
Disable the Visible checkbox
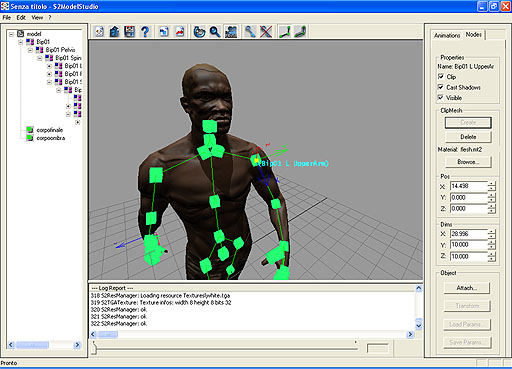[x=441, y=97]
